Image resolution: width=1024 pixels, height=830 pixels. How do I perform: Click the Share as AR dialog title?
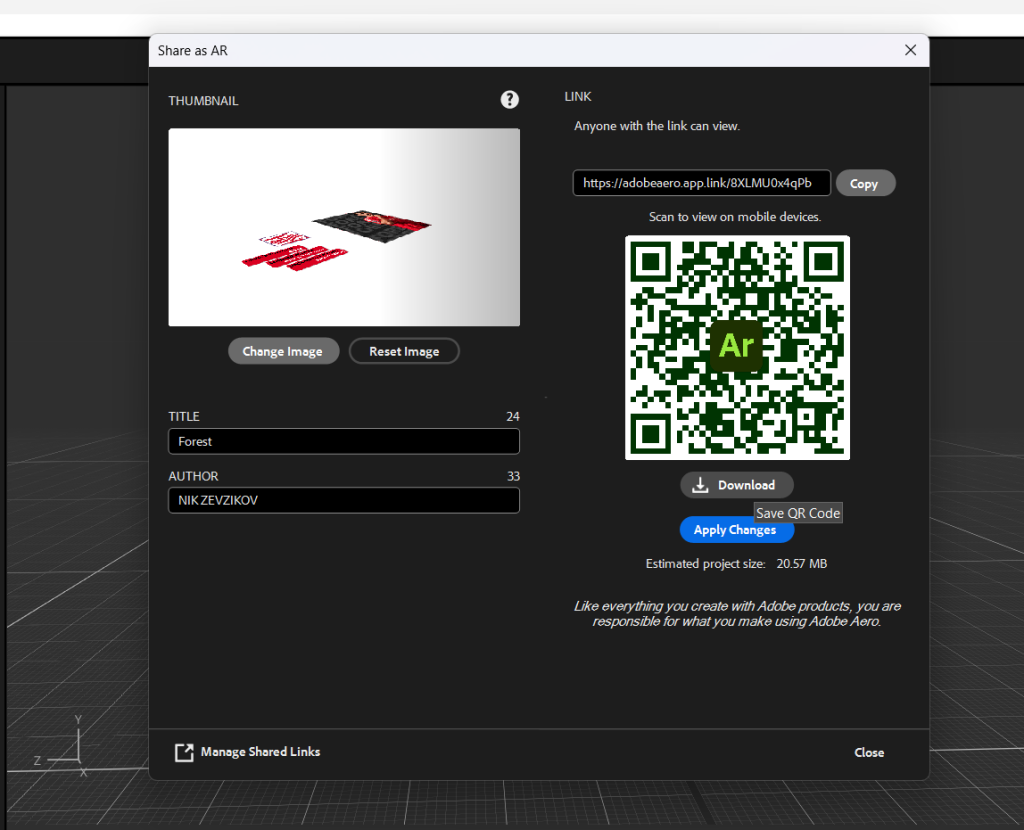pos(193,50)
